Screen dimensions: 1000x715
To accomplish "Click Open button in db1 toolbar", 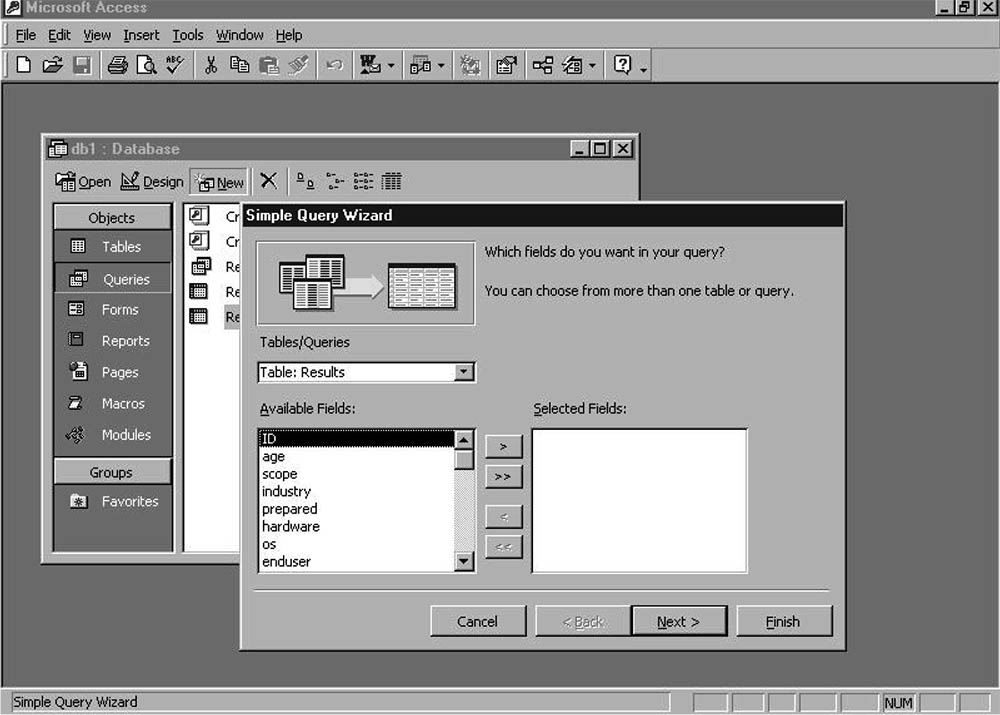I will [83, 182].
